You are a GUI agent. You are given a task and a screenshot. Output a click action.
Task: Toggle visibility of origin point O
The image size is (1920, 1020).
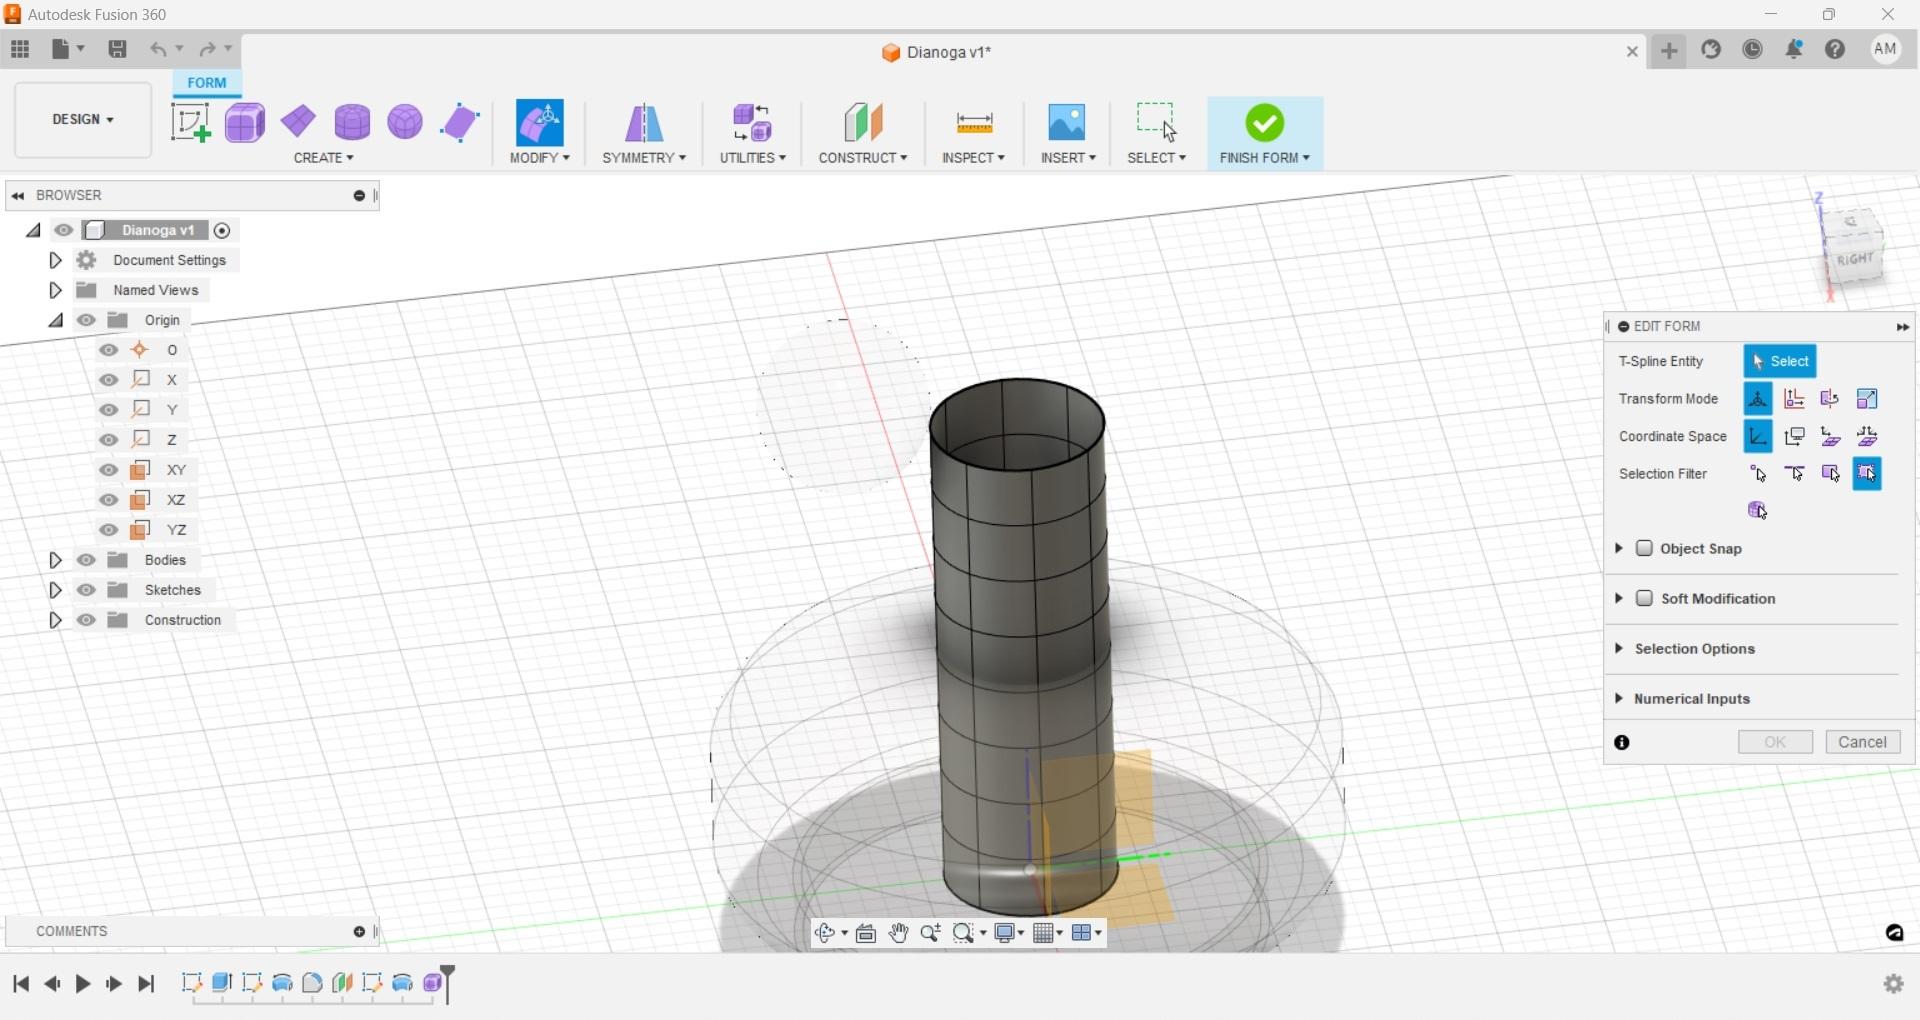(x=109, y=350)
